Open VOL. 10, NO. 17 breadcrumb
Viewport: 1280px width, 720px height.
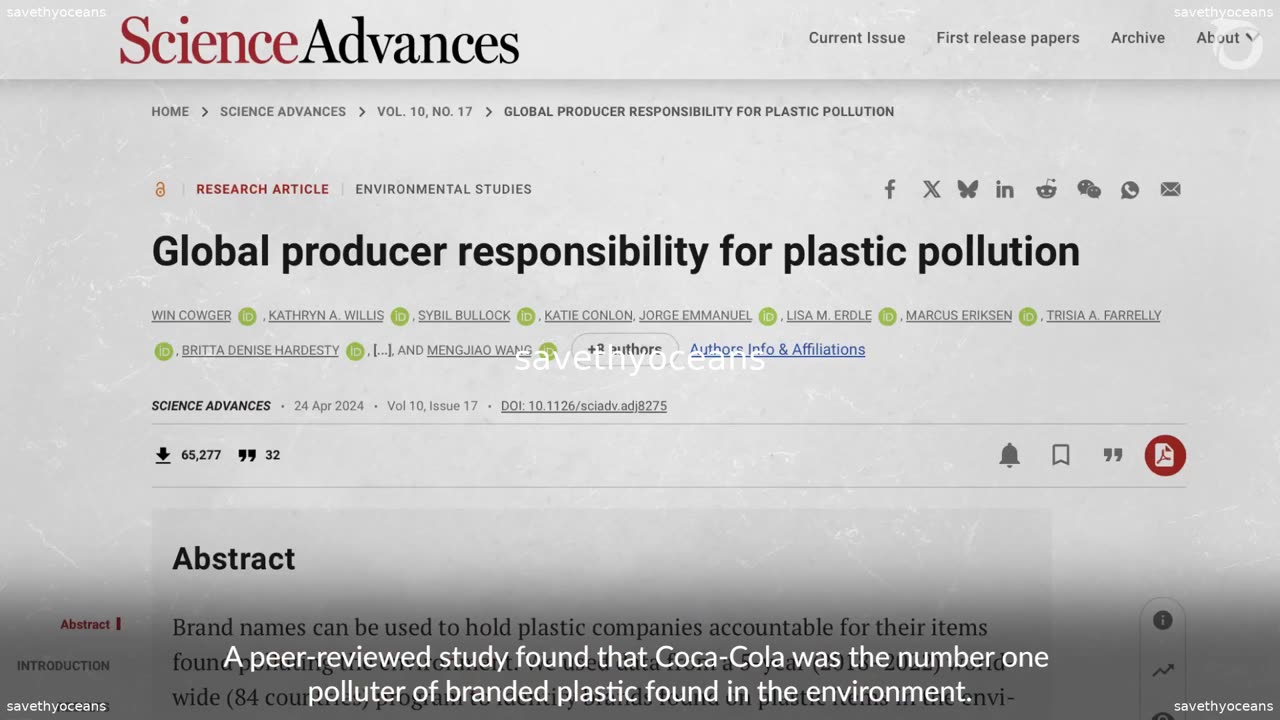424,111
